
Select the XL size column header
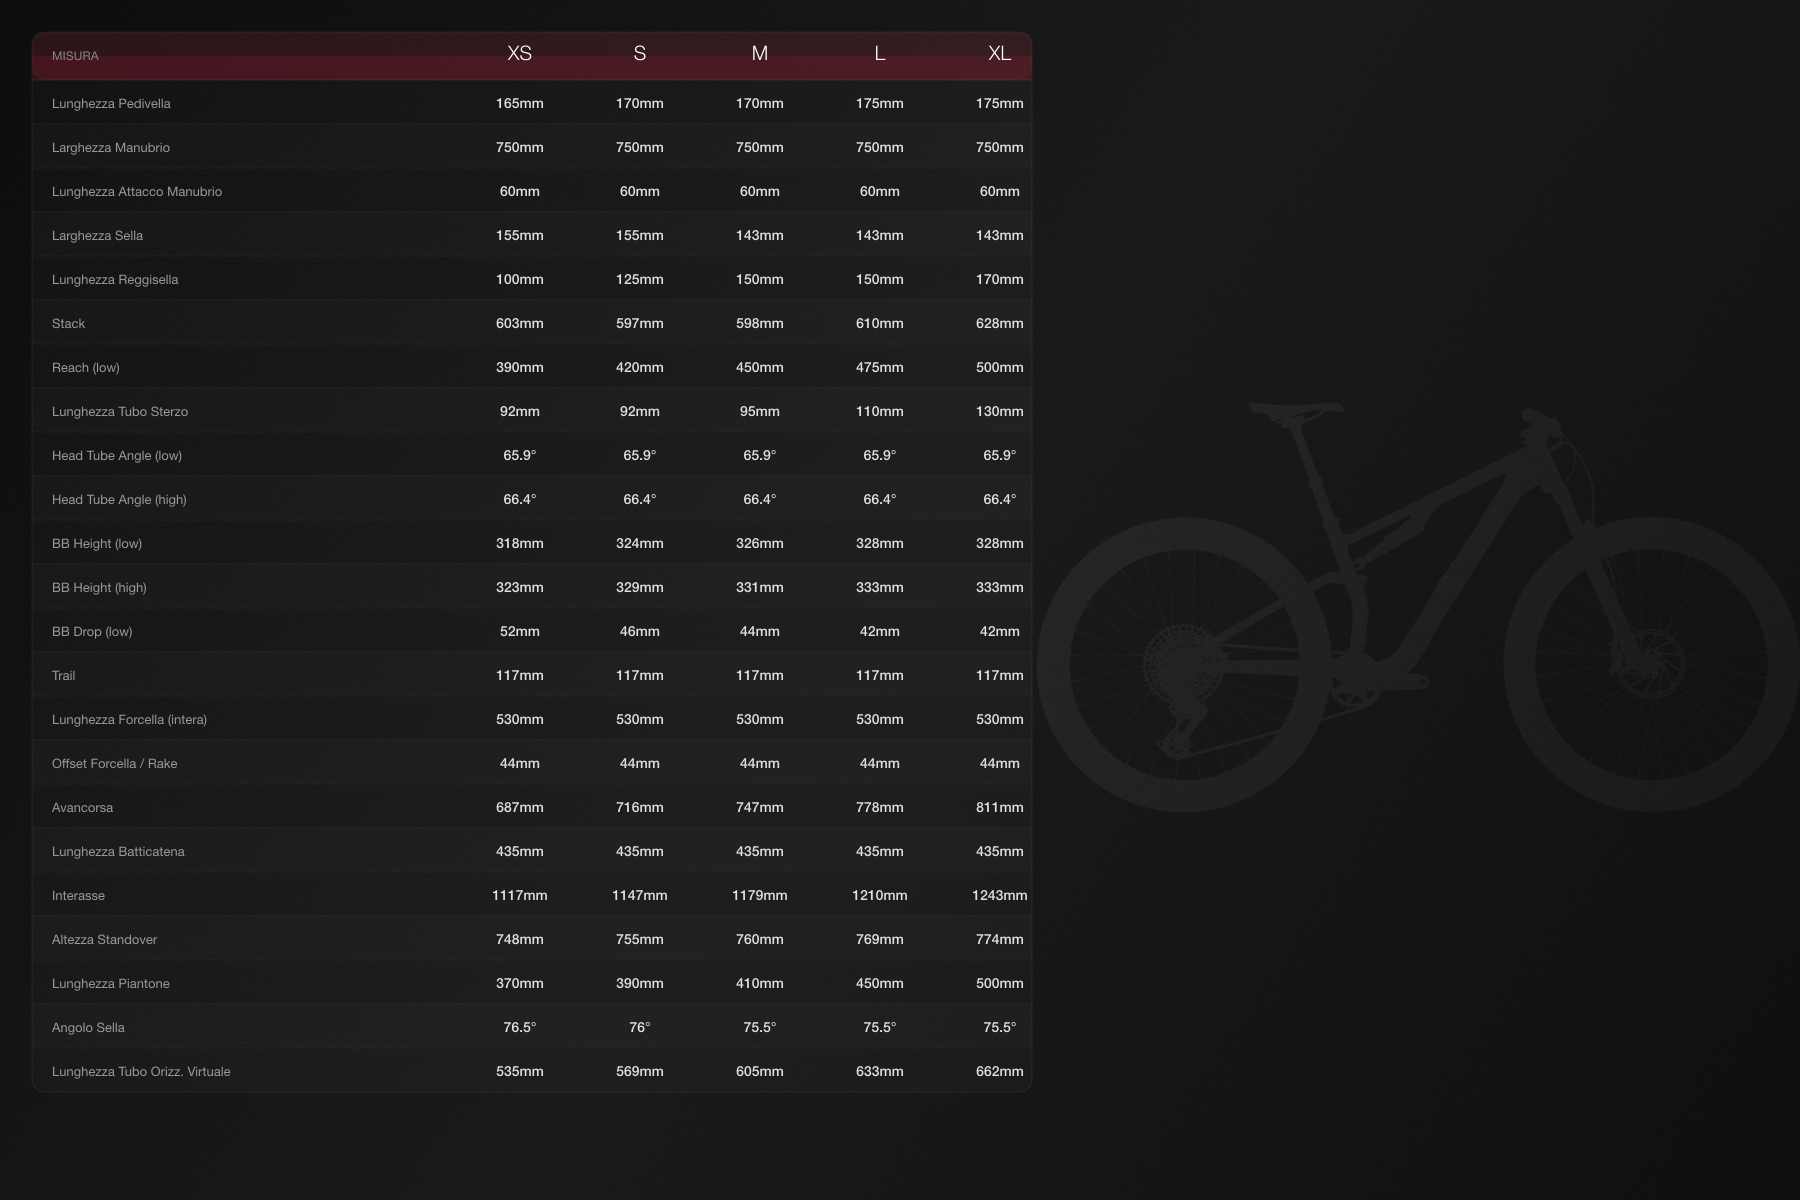point(997,55)
